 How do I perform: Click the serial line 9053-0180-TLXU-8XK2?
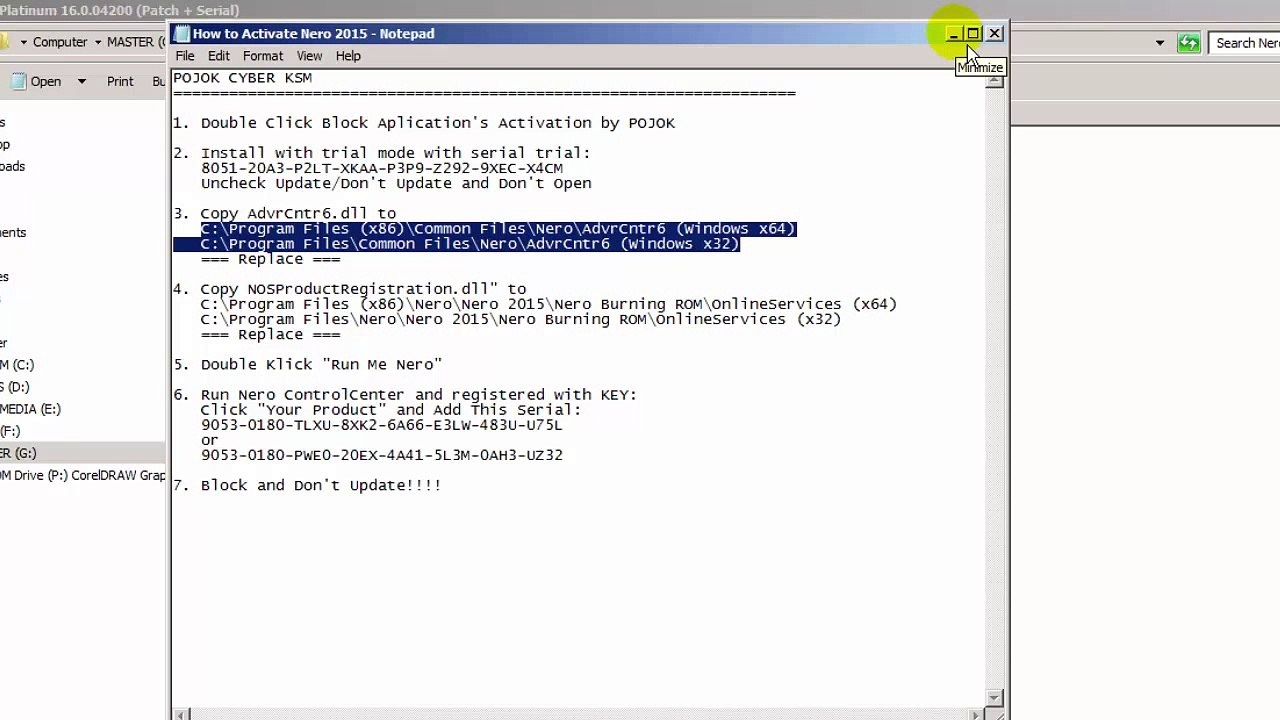[x=381, y=425]
